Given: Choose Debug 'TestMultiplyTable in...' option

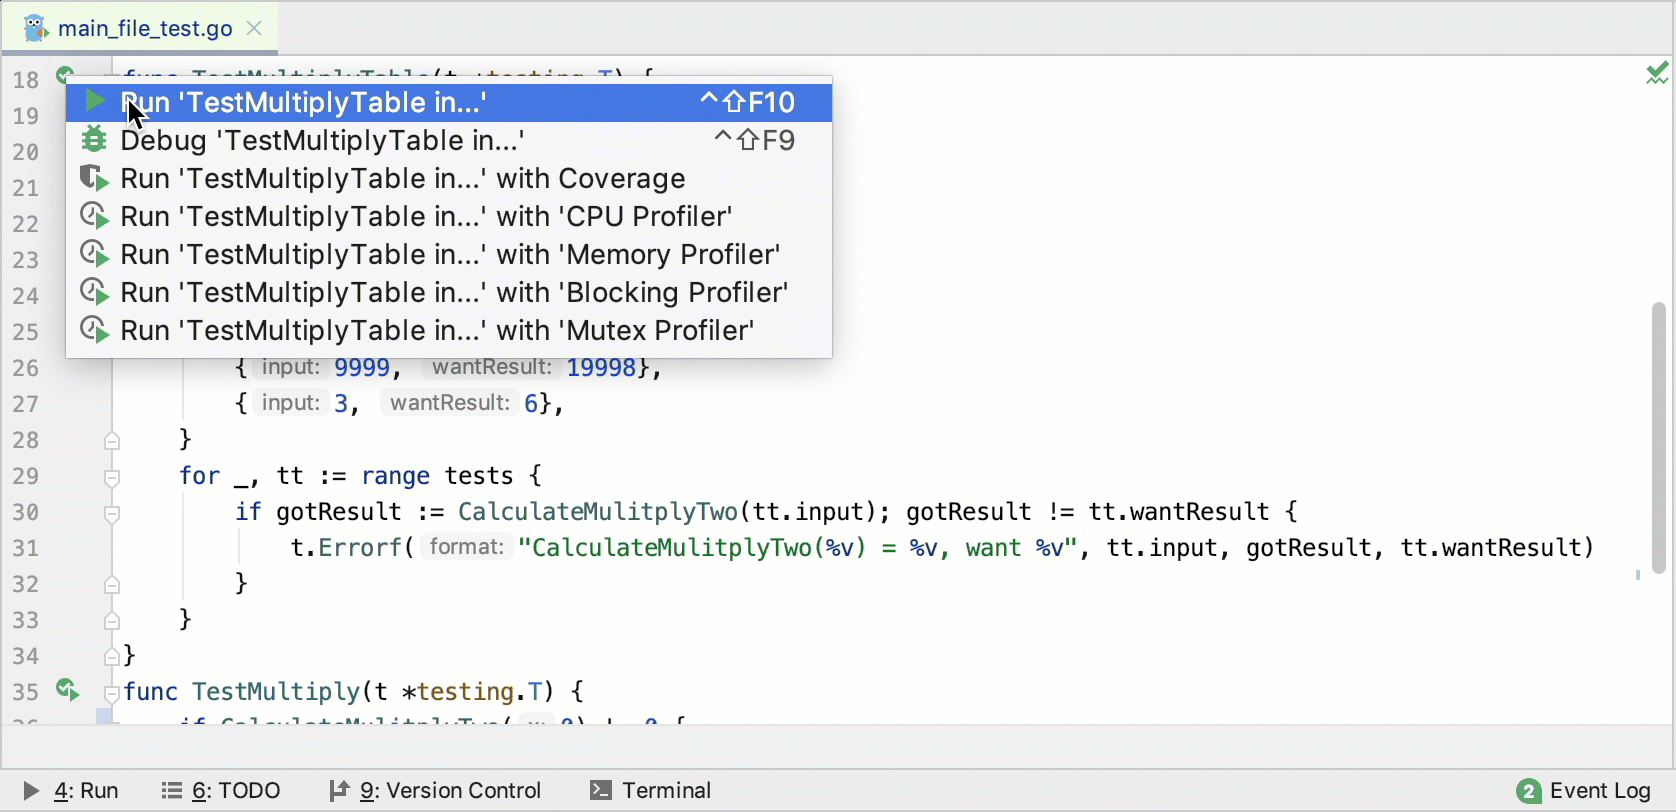Looking at the screenshot, I should (449, 140).
